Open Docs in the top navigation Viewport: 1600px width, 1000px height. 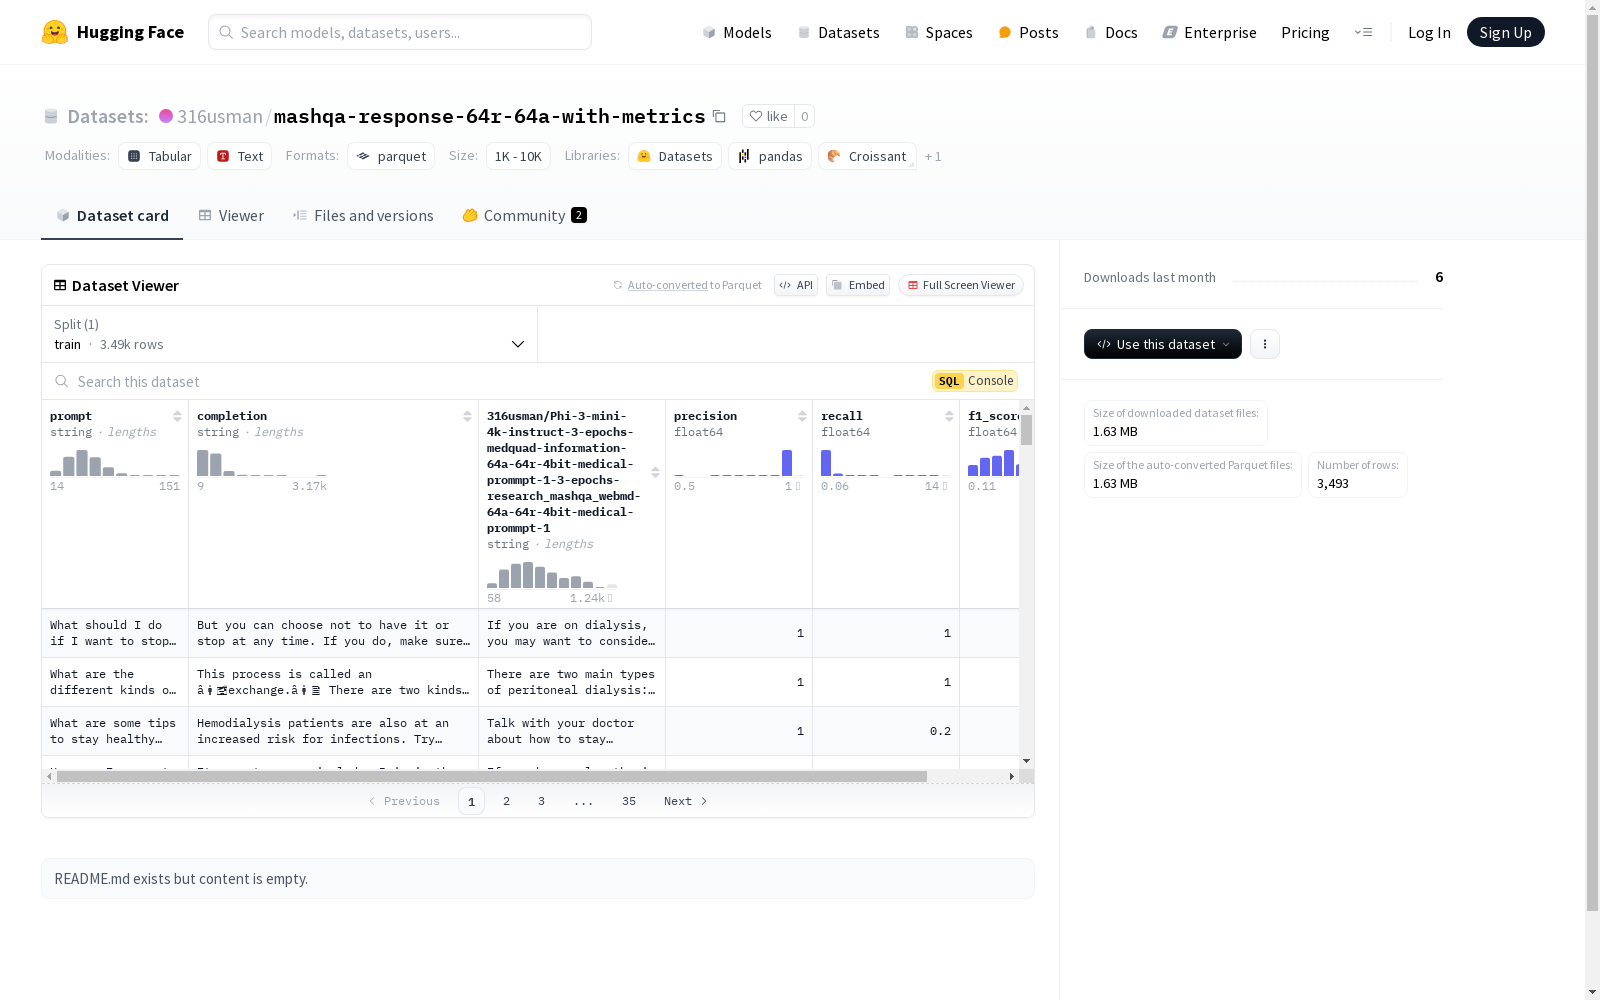coord(1111,32)
